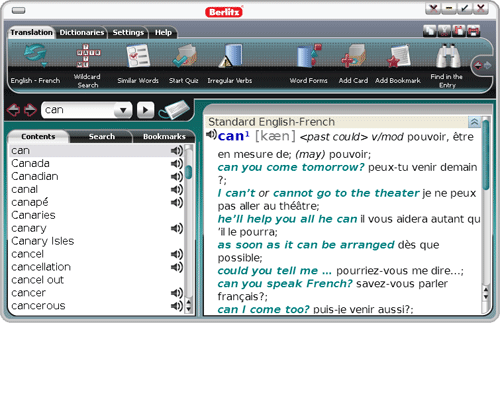Open Irregular Verbs reference

click(x=230, y=63)
